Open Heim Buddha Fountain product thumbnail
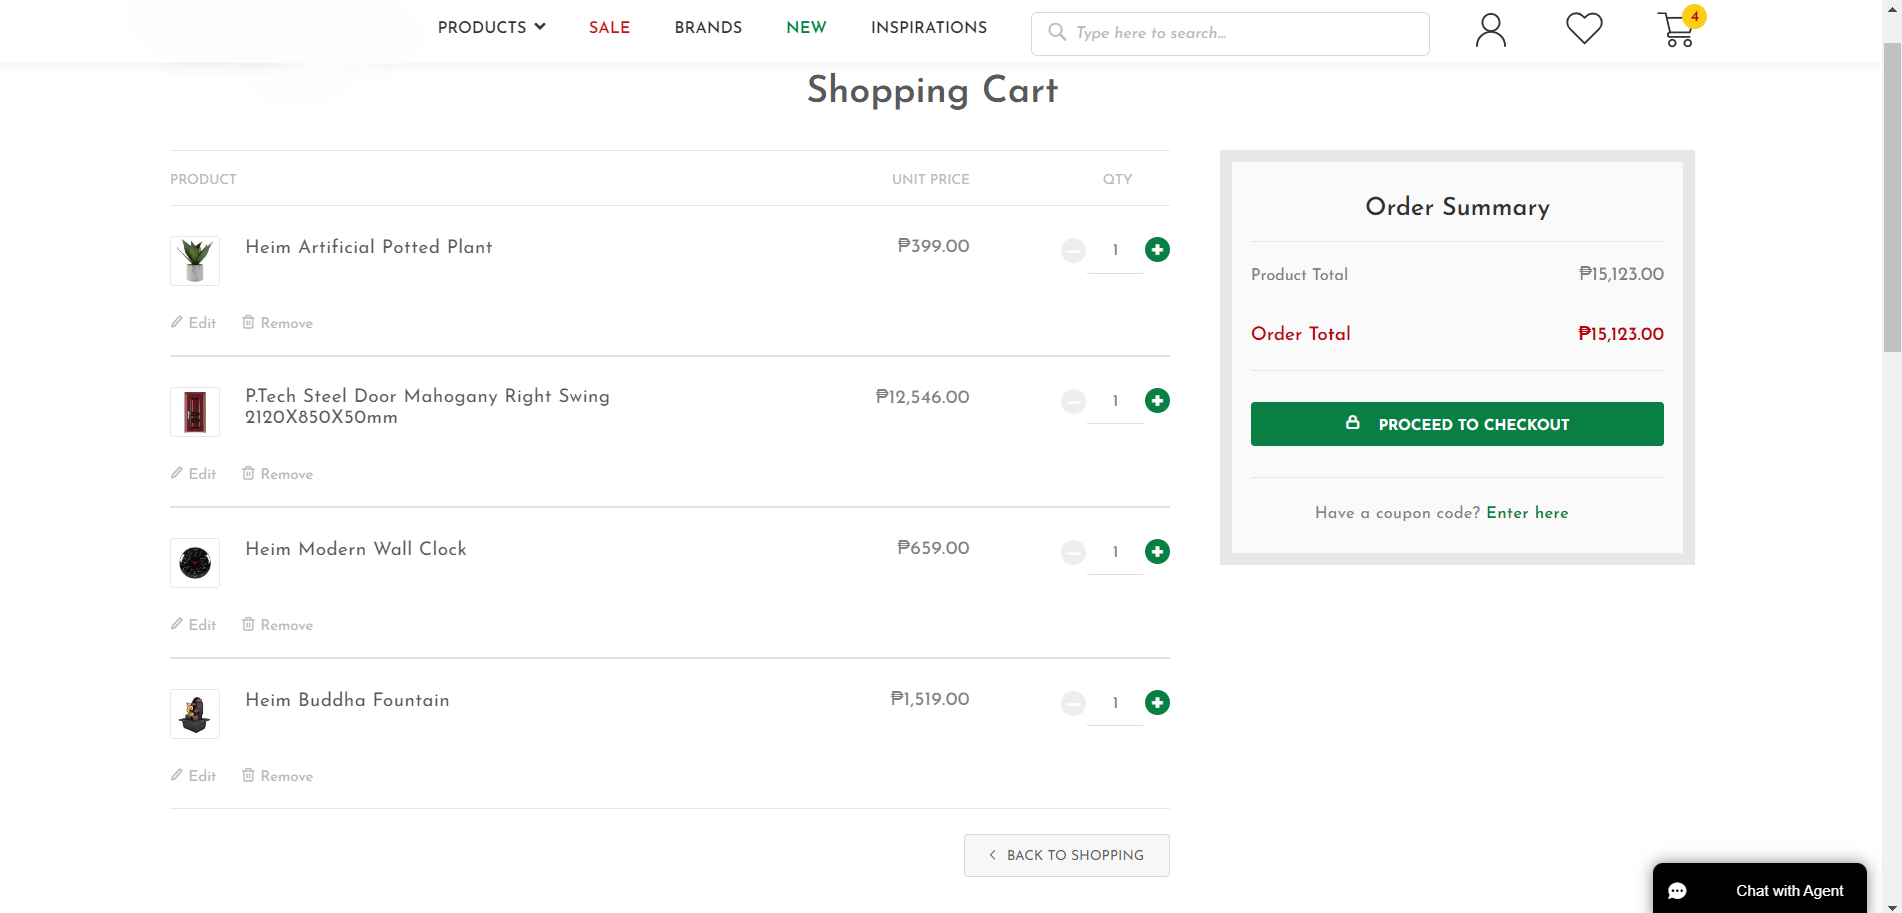This screenshot has height=913, width=1902. [x=195, y=714]
